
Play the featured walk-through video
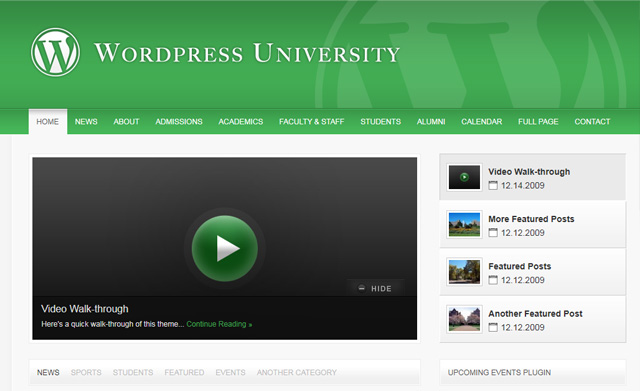click(x=225, y=248)
